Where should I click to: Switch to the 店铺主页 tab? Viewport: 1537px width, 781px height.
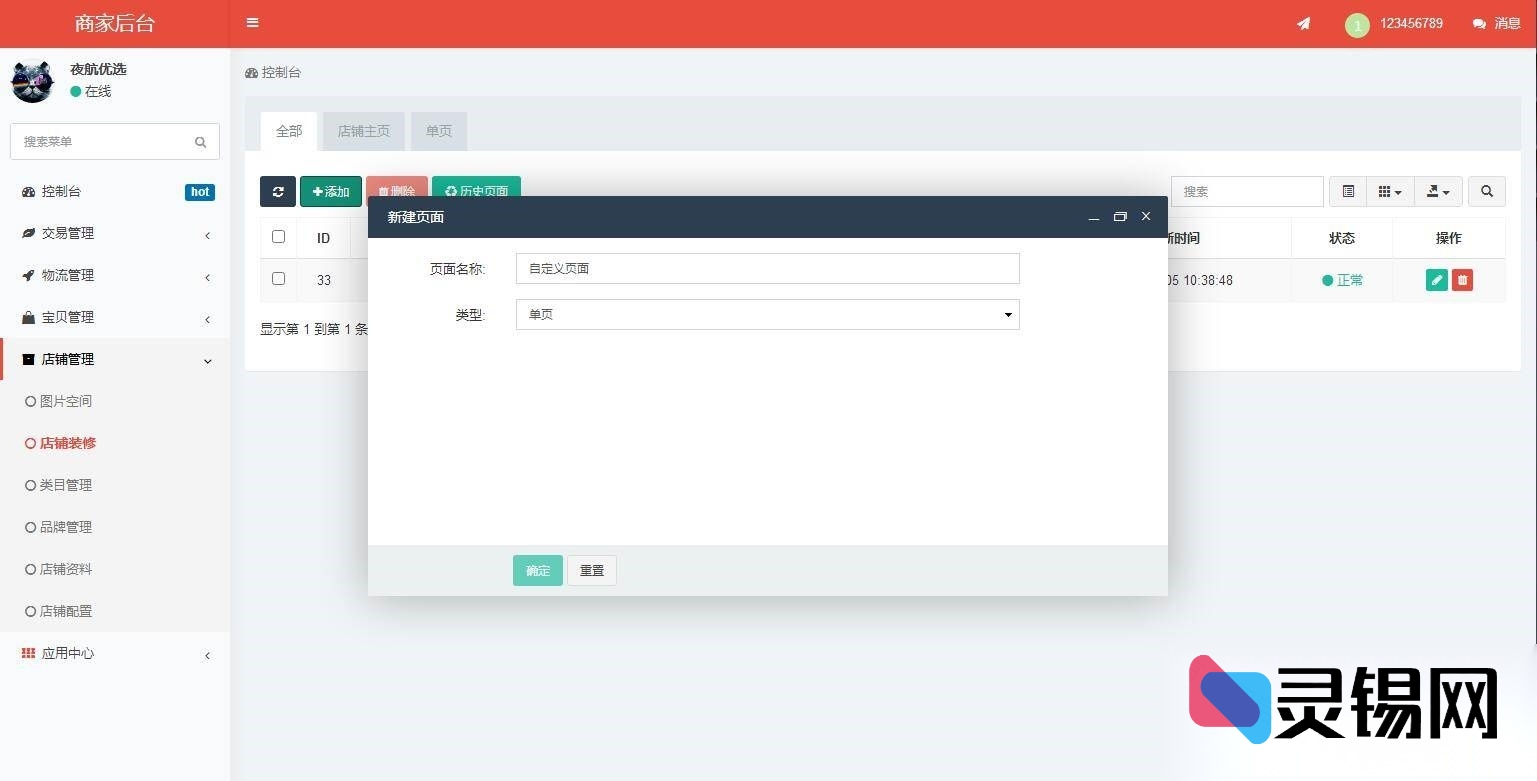point(363,131)
